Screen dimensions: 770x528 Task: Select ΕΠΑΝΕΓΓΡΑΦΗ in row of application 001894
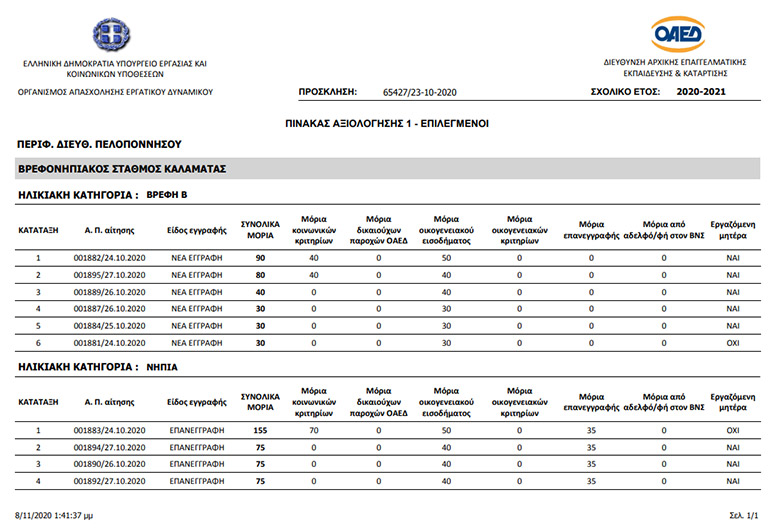[x=197, y=447]
